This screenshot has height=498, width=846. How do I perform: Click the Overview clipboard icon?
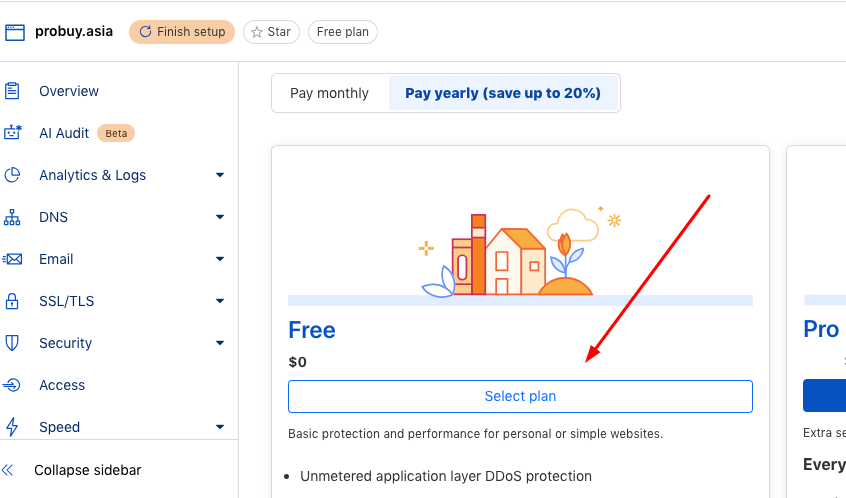(x=12, y=91)
